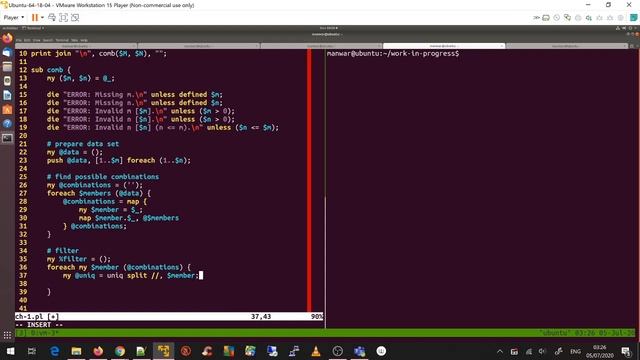The width and height of the screenshot is (640, 360).
Task: Click the VMware CD/DVD drive device icon
Action: coord(557,18)
